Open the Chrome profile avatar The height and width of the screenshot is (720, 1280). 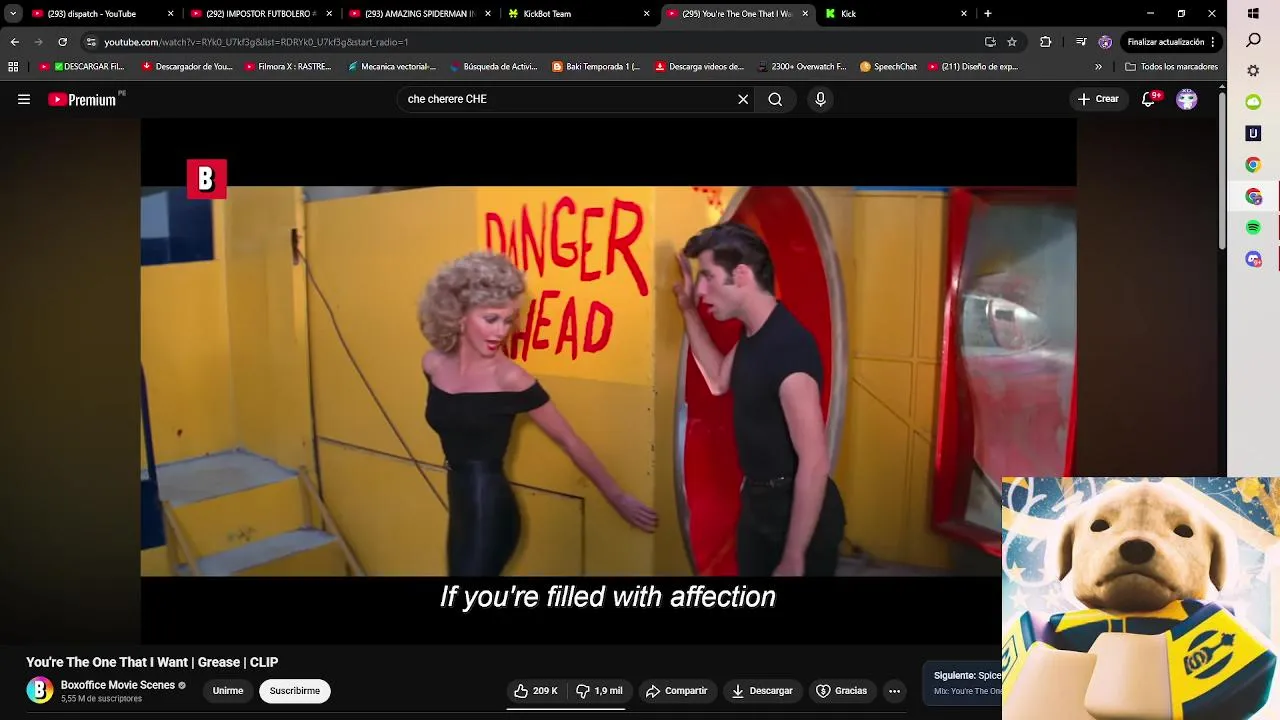tap(1105, 42)
